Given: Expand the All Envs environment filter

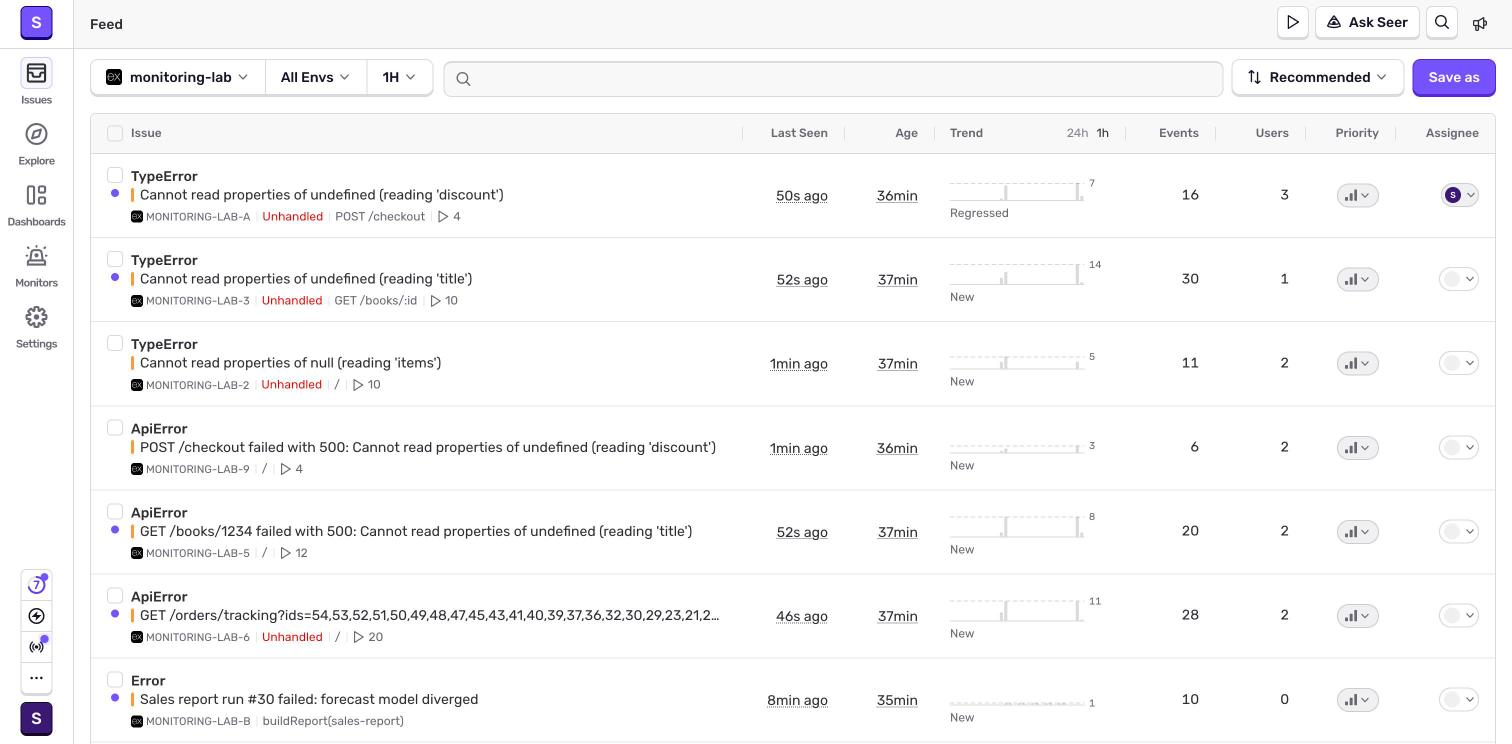Looking at the screenshot, I should click(315, 77).
